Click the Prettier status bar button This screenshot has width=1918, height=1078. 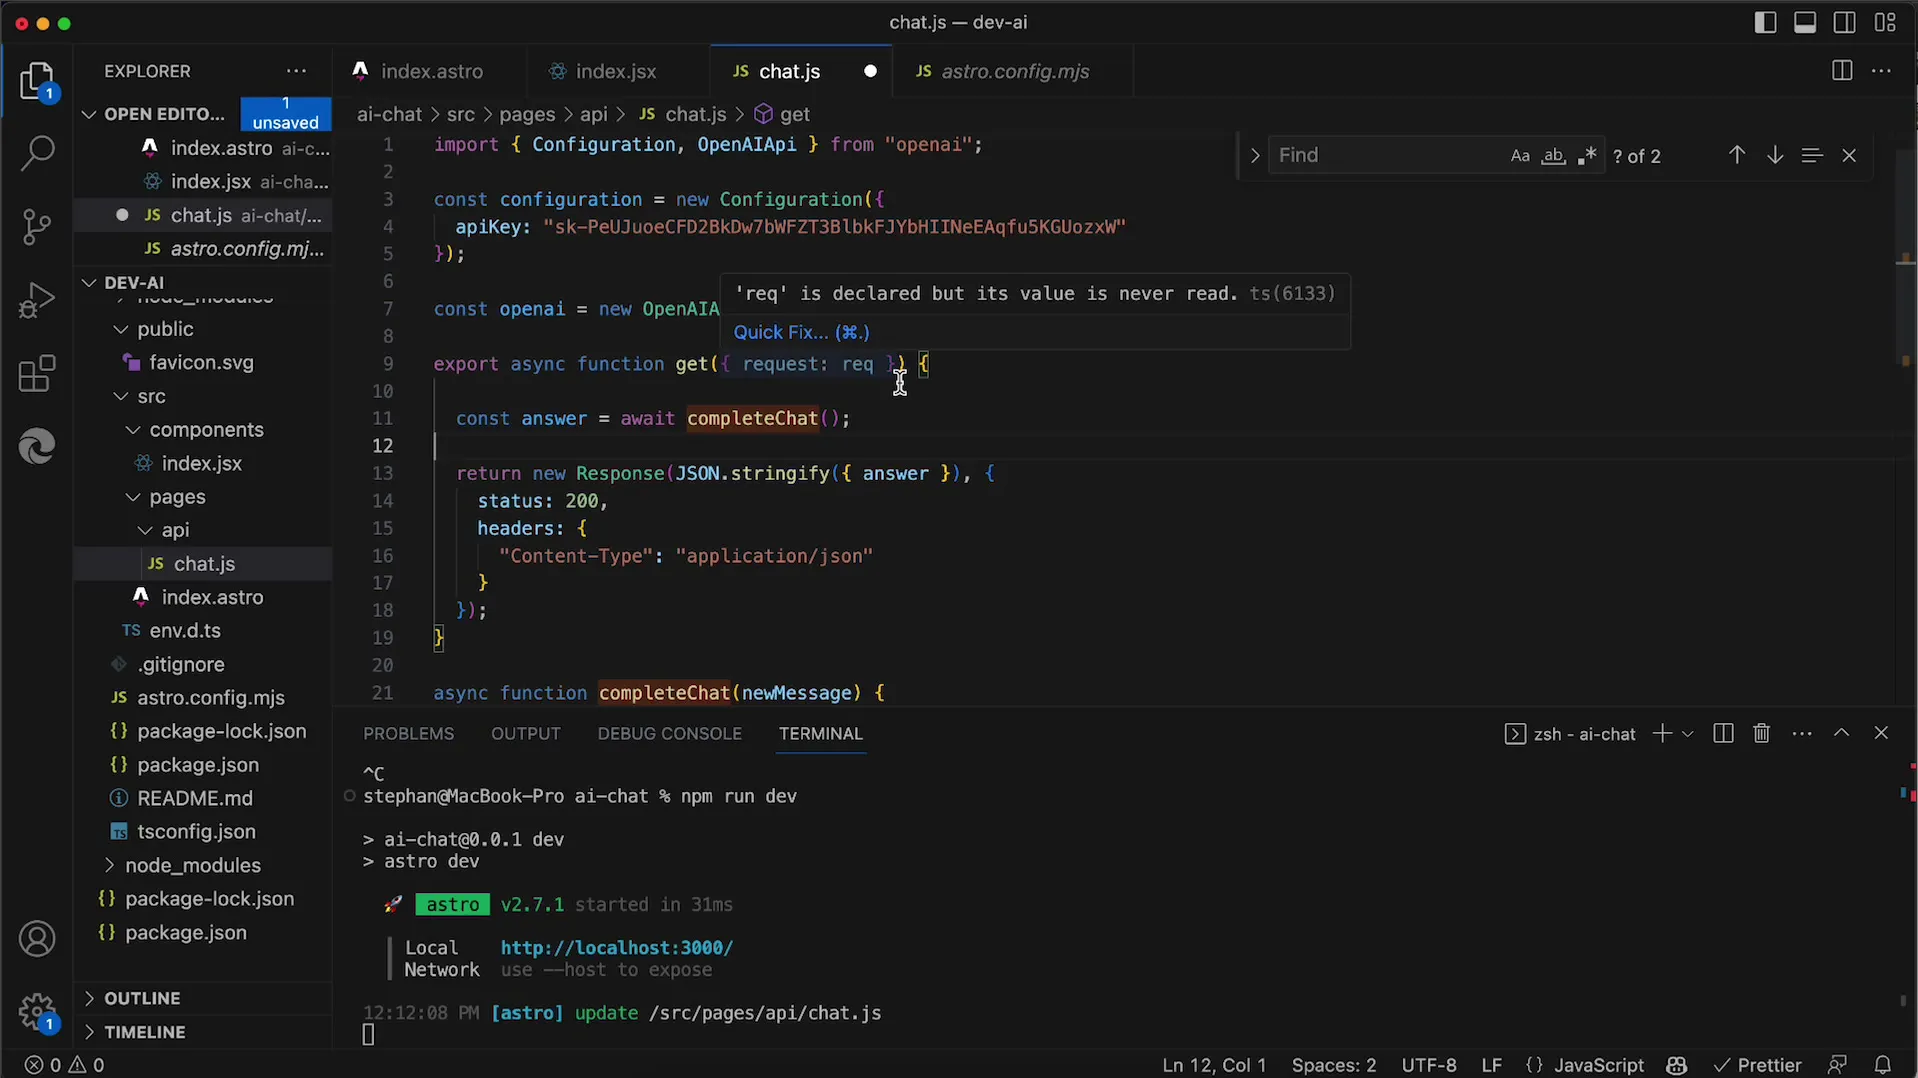[1757, 1065]
